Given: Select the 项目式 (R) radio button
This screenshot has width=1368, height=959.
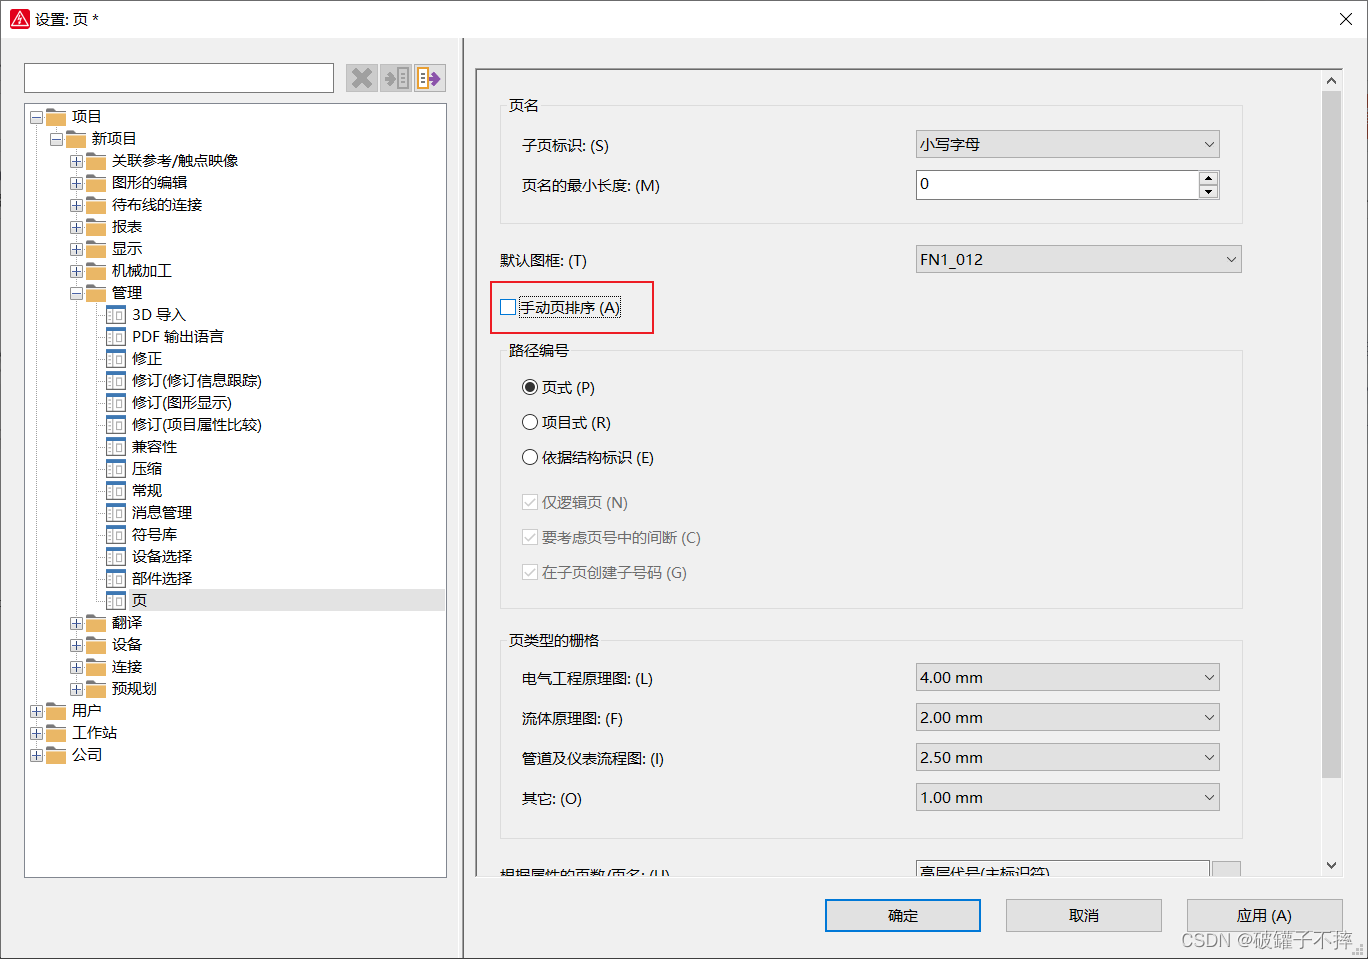Looking at the screenshot, I should coord(530,422).
